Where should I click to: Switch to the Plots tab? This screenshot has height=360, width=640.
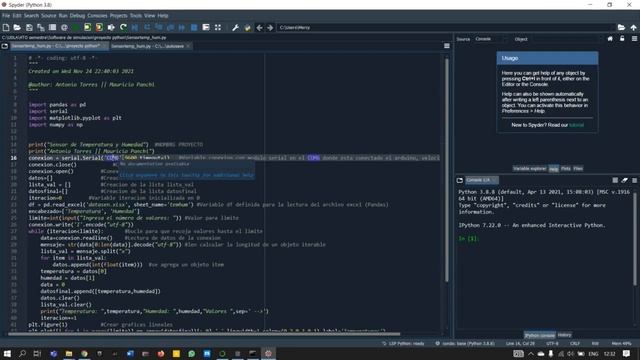coord(565,169)
